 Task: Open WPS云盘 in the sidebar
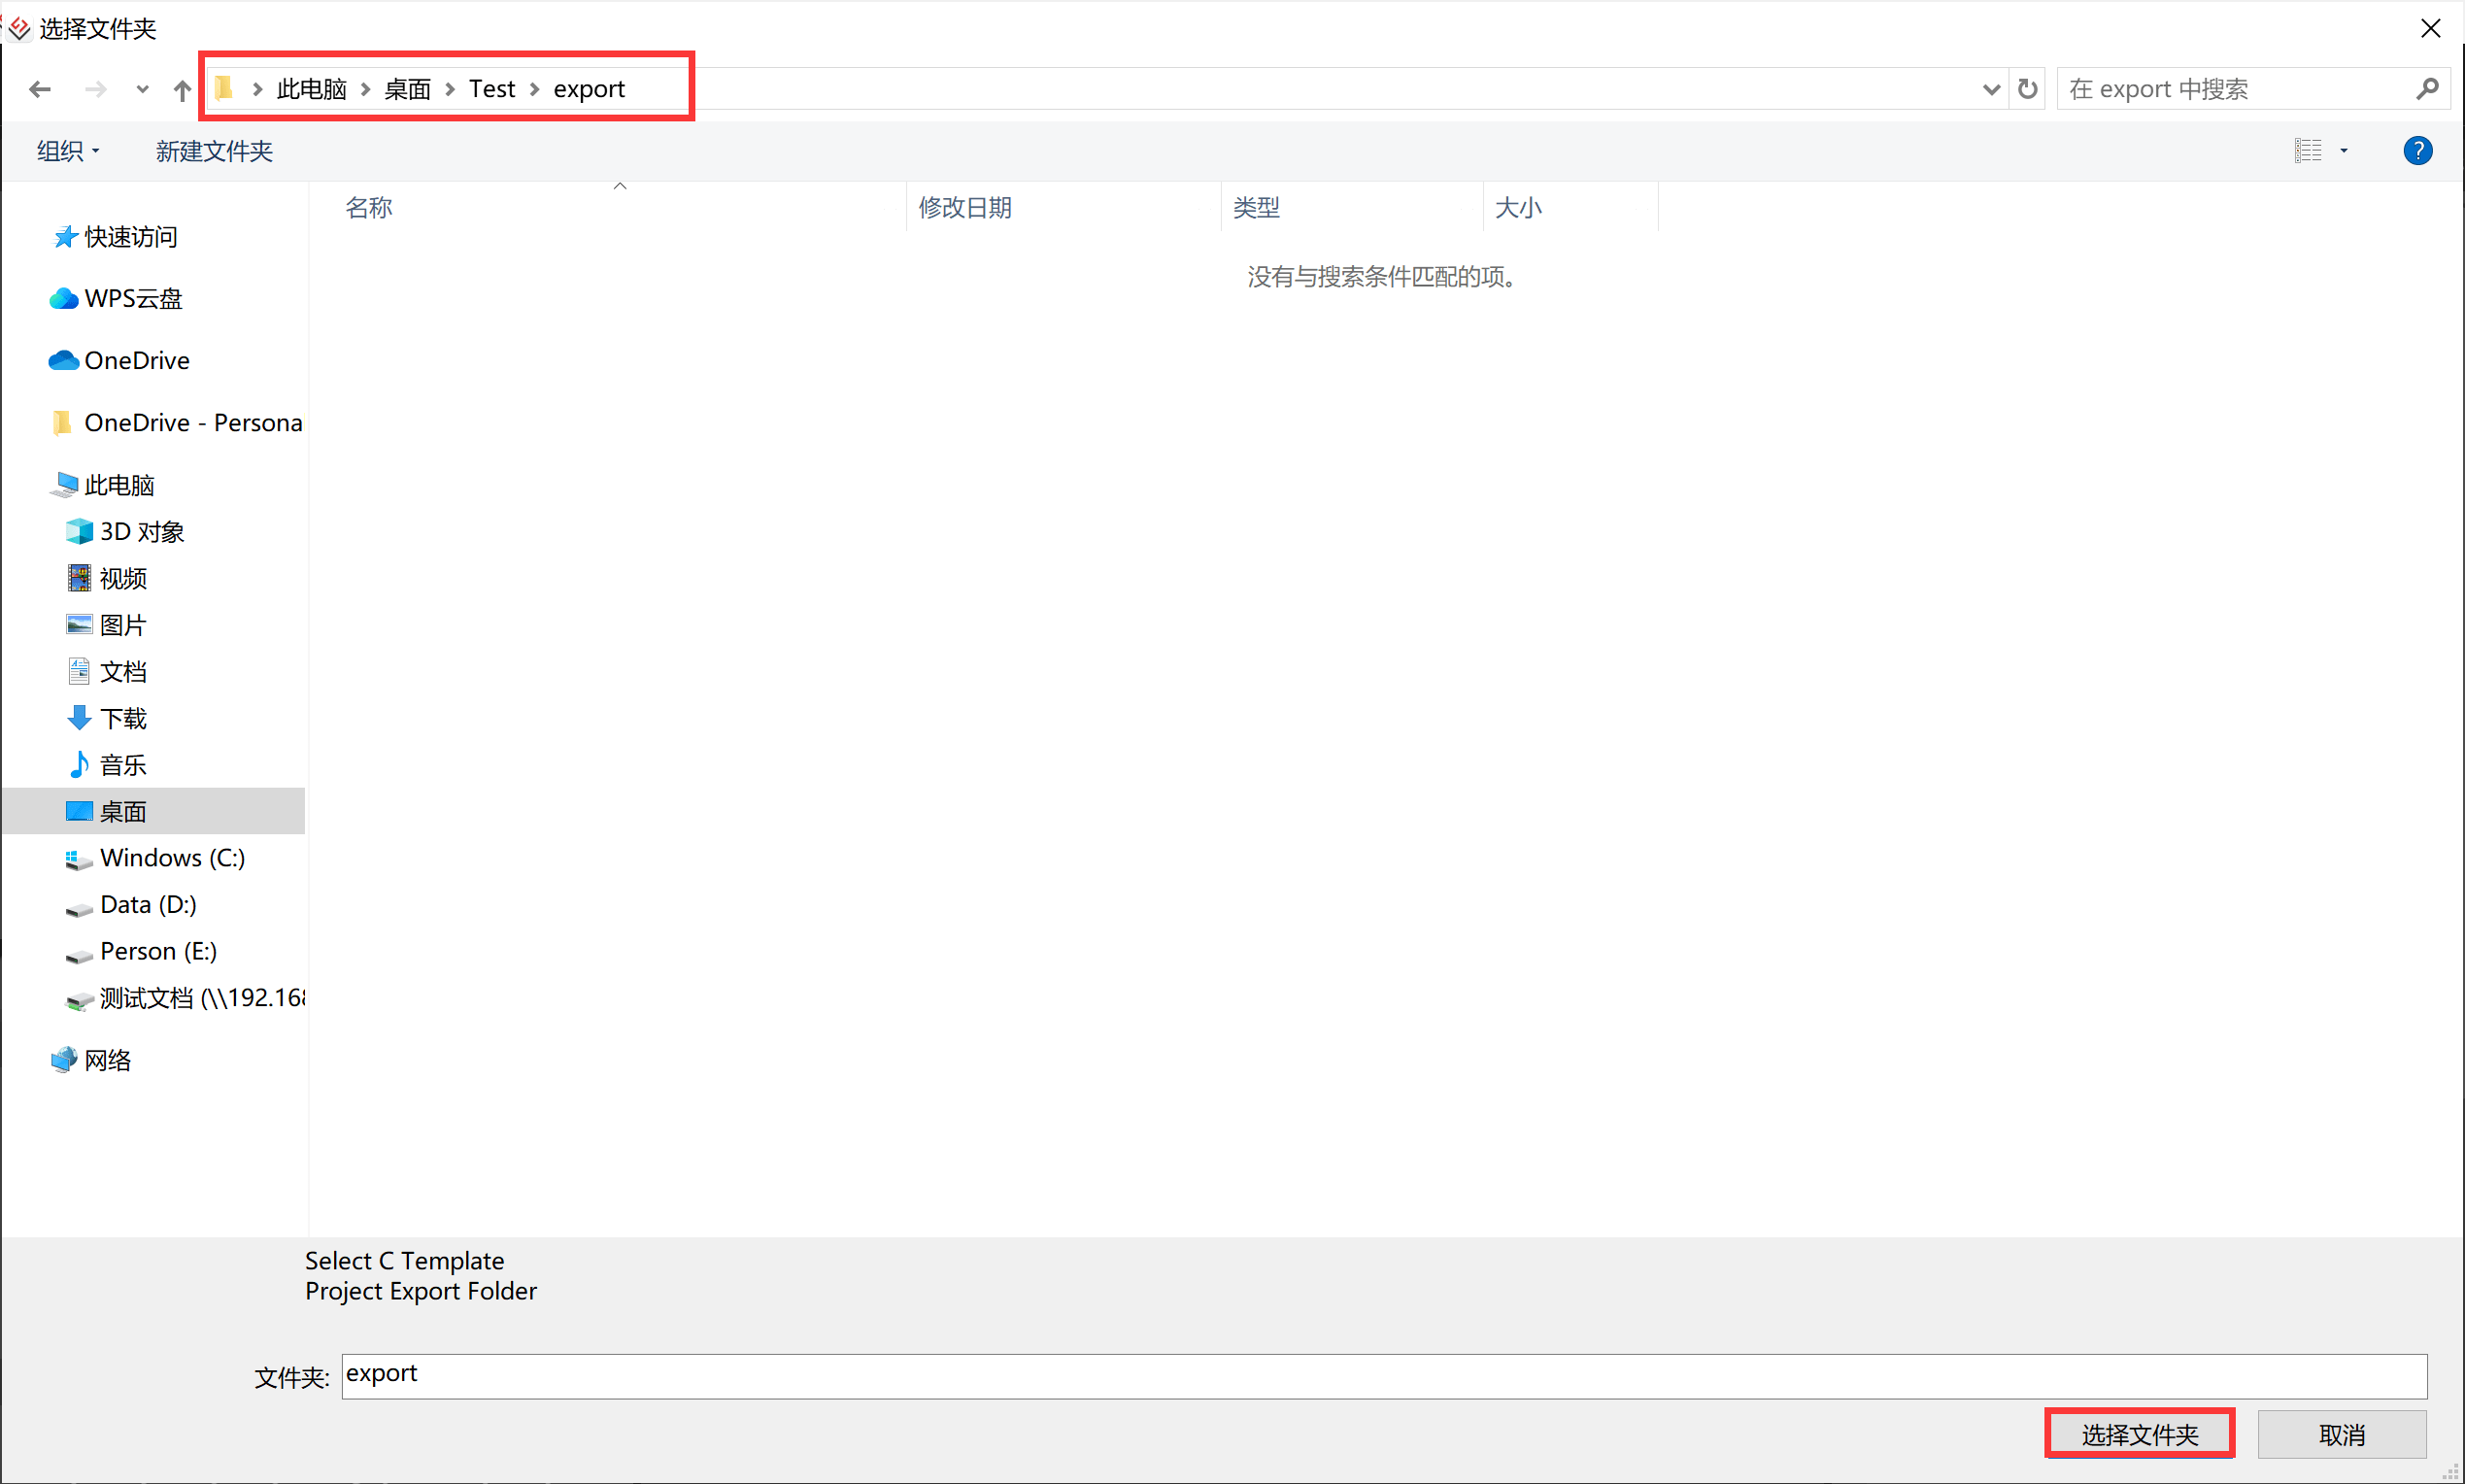coord(133,299)
